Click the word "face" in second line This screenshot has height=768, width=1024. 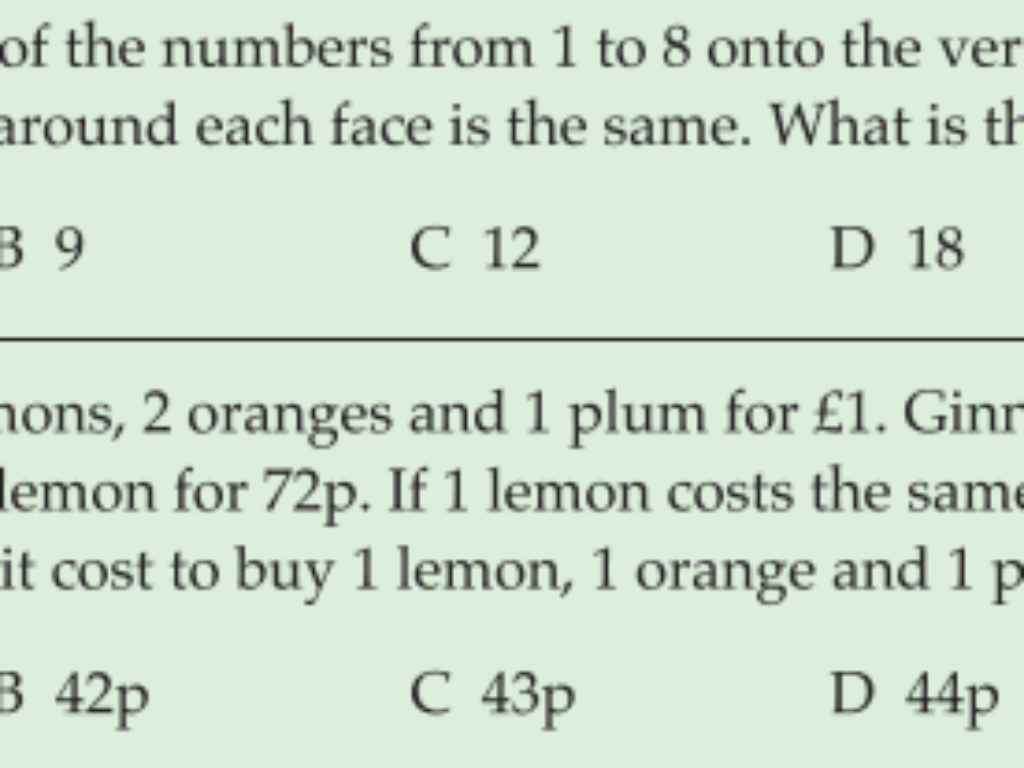click(x=382, y=125)
